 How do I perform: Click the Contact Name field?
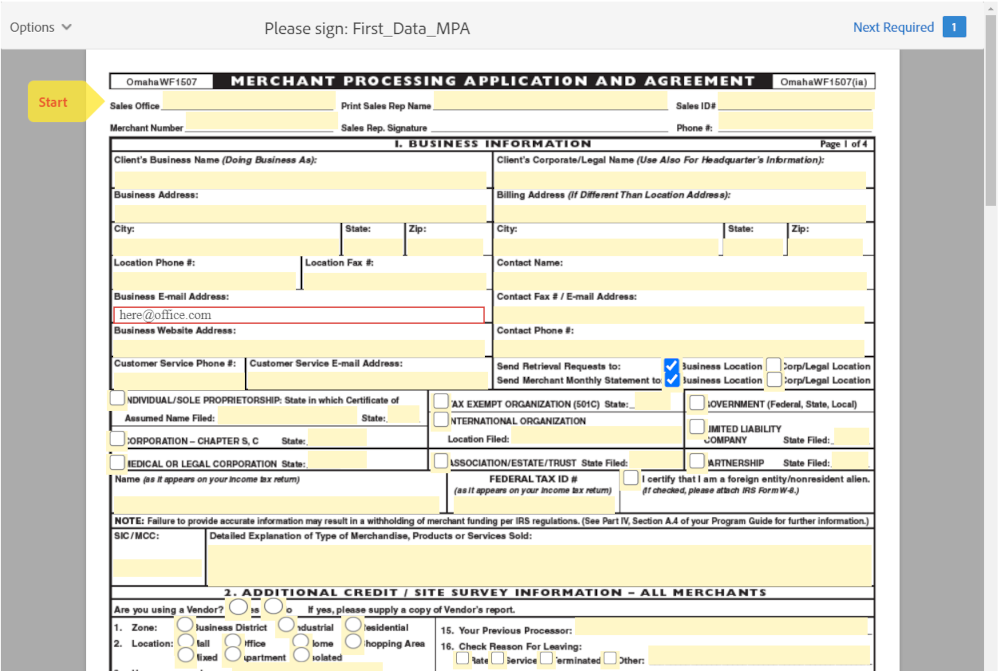pos(680,281)
